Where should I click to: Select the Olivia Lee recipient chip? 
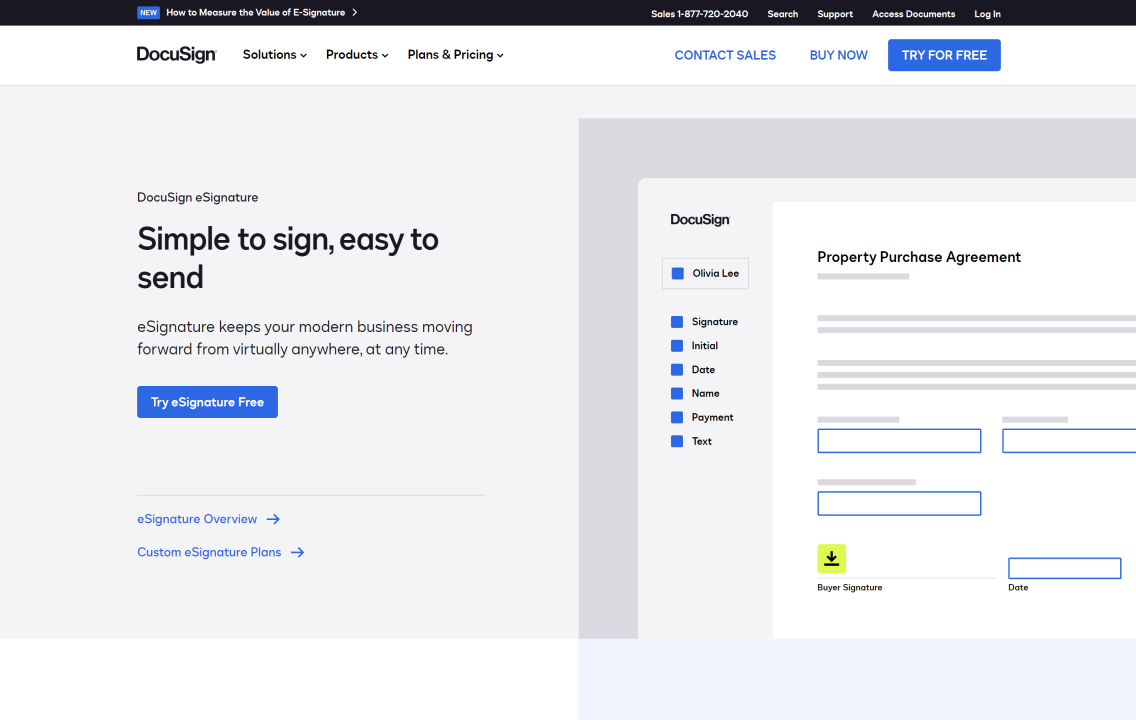(x=705, y=273)
